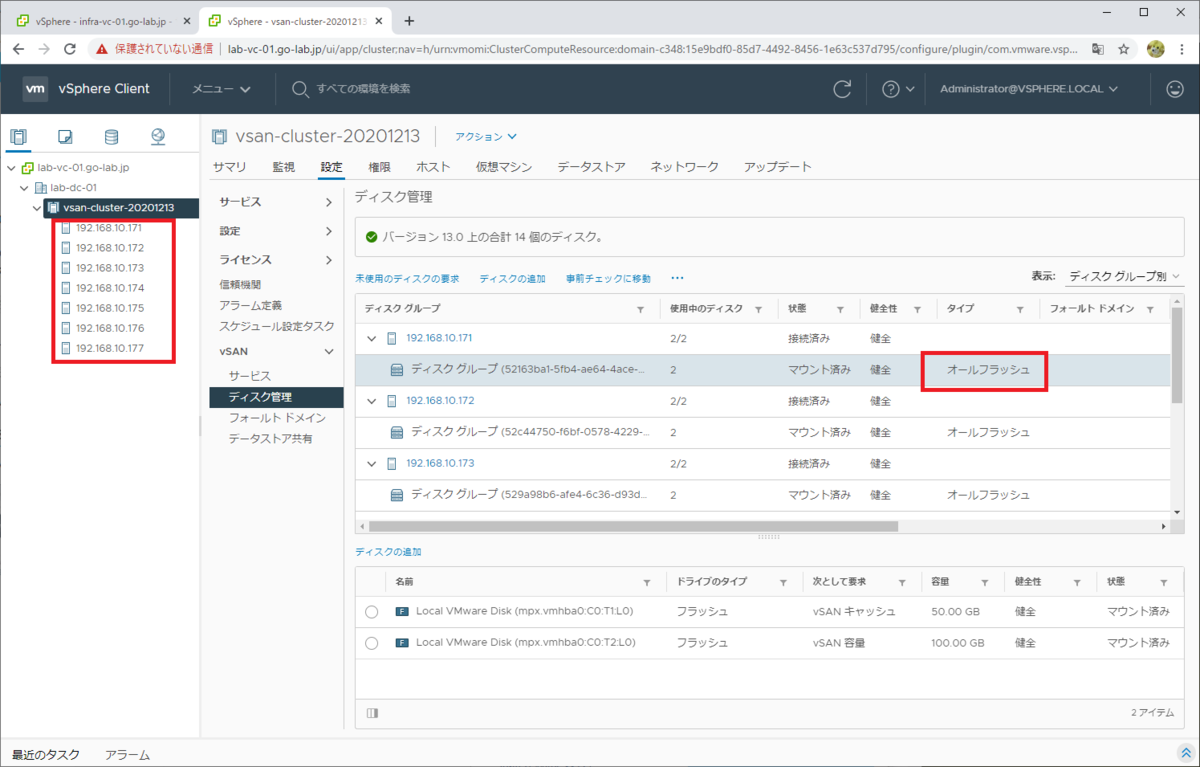Click the browser translate icon

[1098, 48]
